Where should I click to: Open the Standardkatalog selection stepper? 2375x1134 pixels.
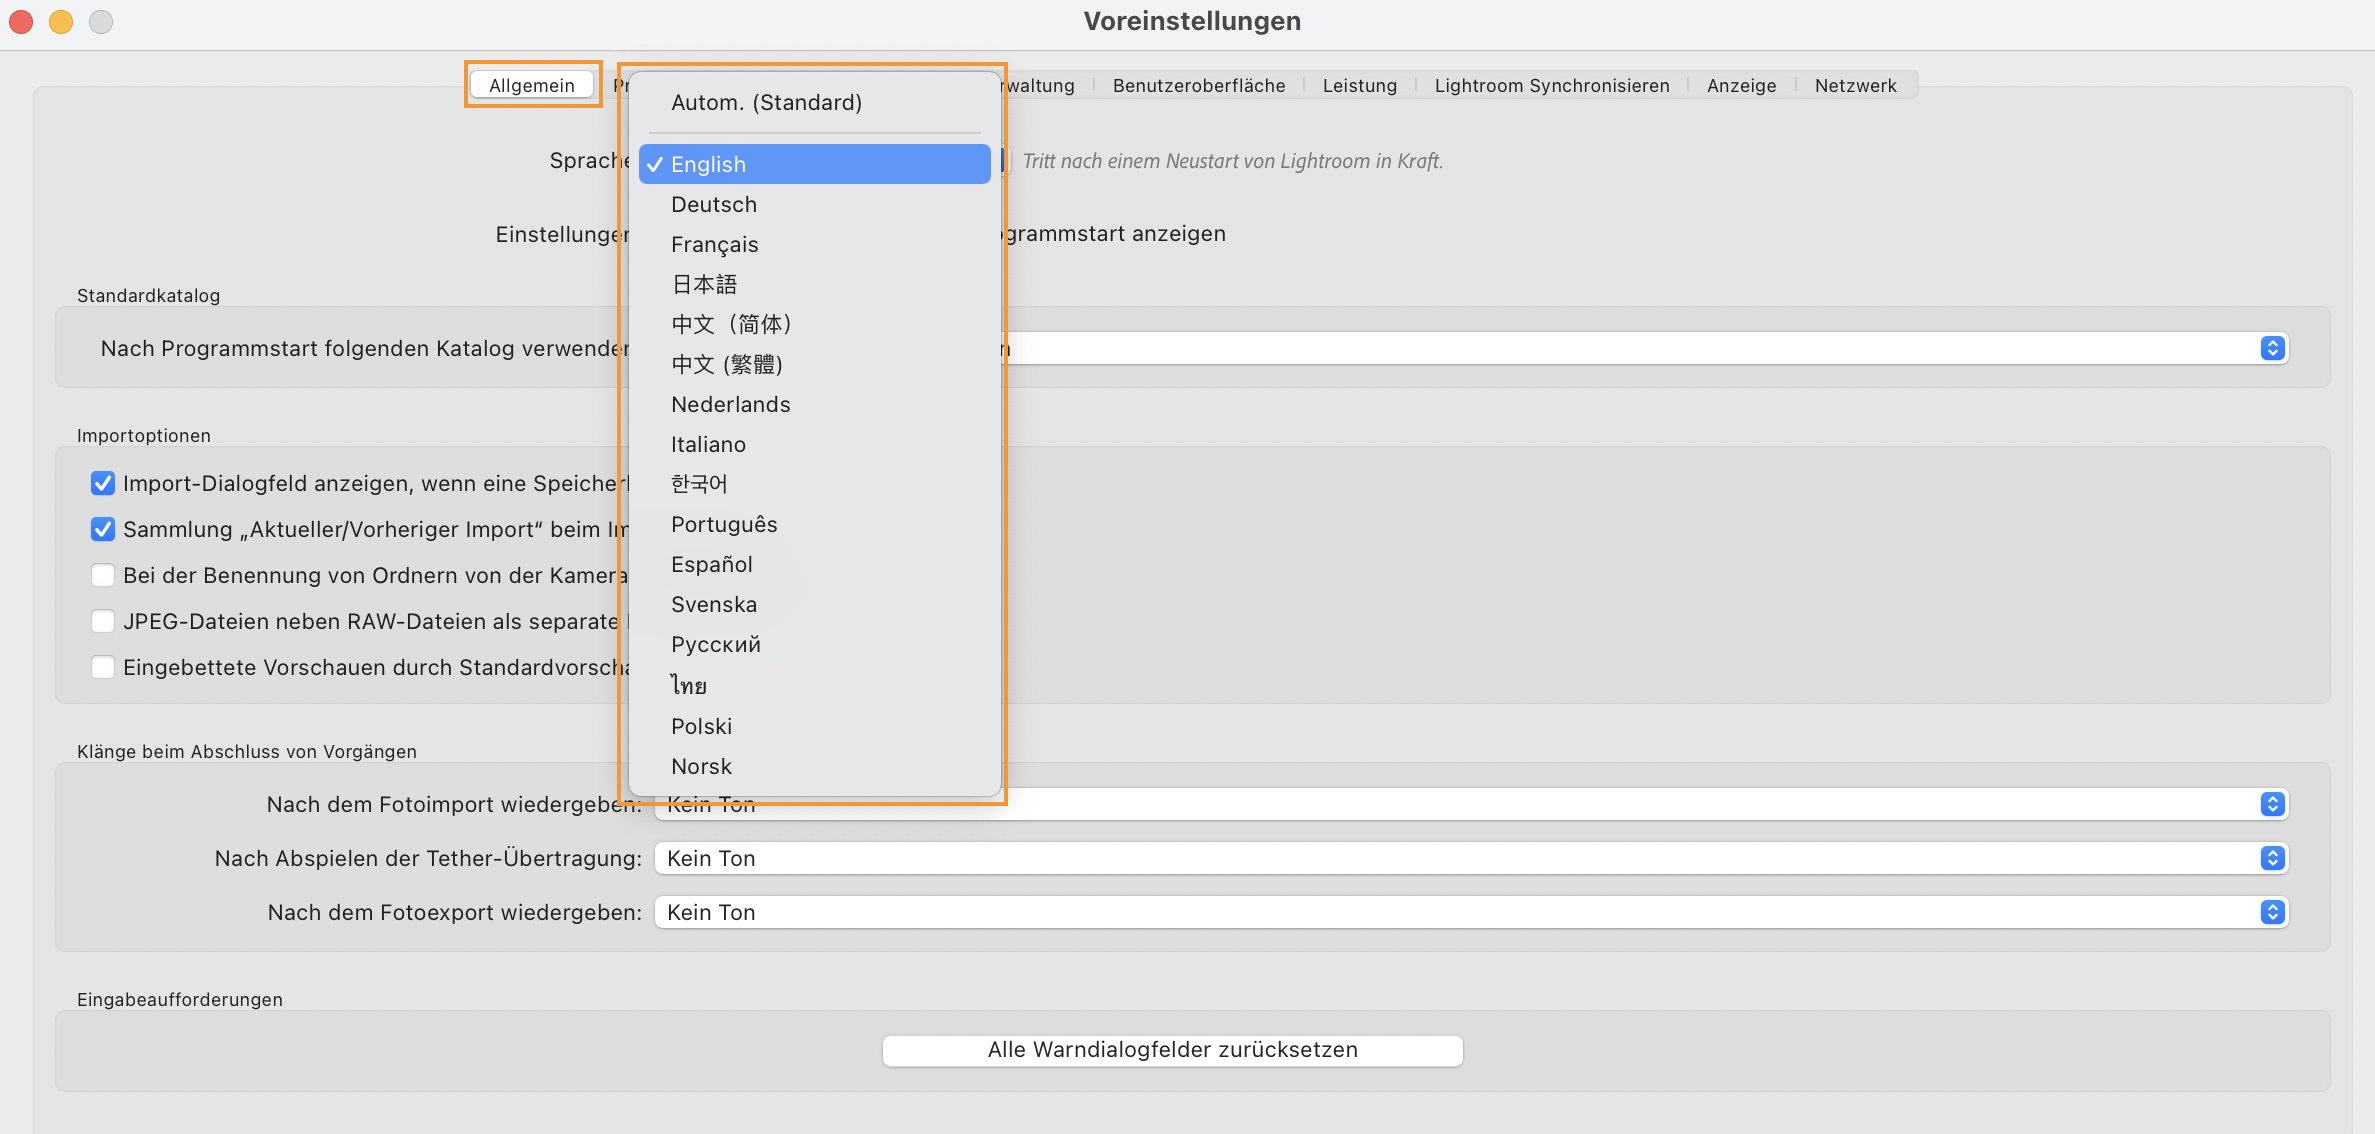pos(2271,348)
